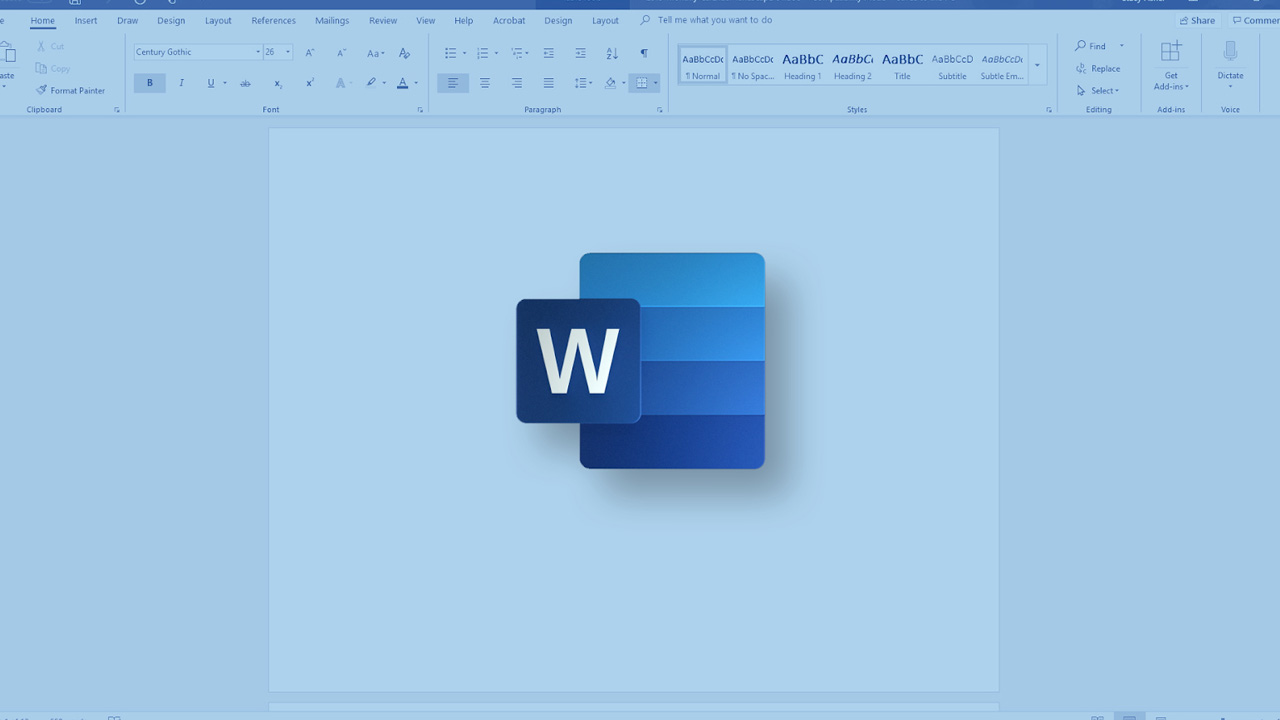This screenshot has width=1280, height=720.
Task: Sort text with the A-Z sort icon
Action: pyautogui.click(x=612, y=52)
